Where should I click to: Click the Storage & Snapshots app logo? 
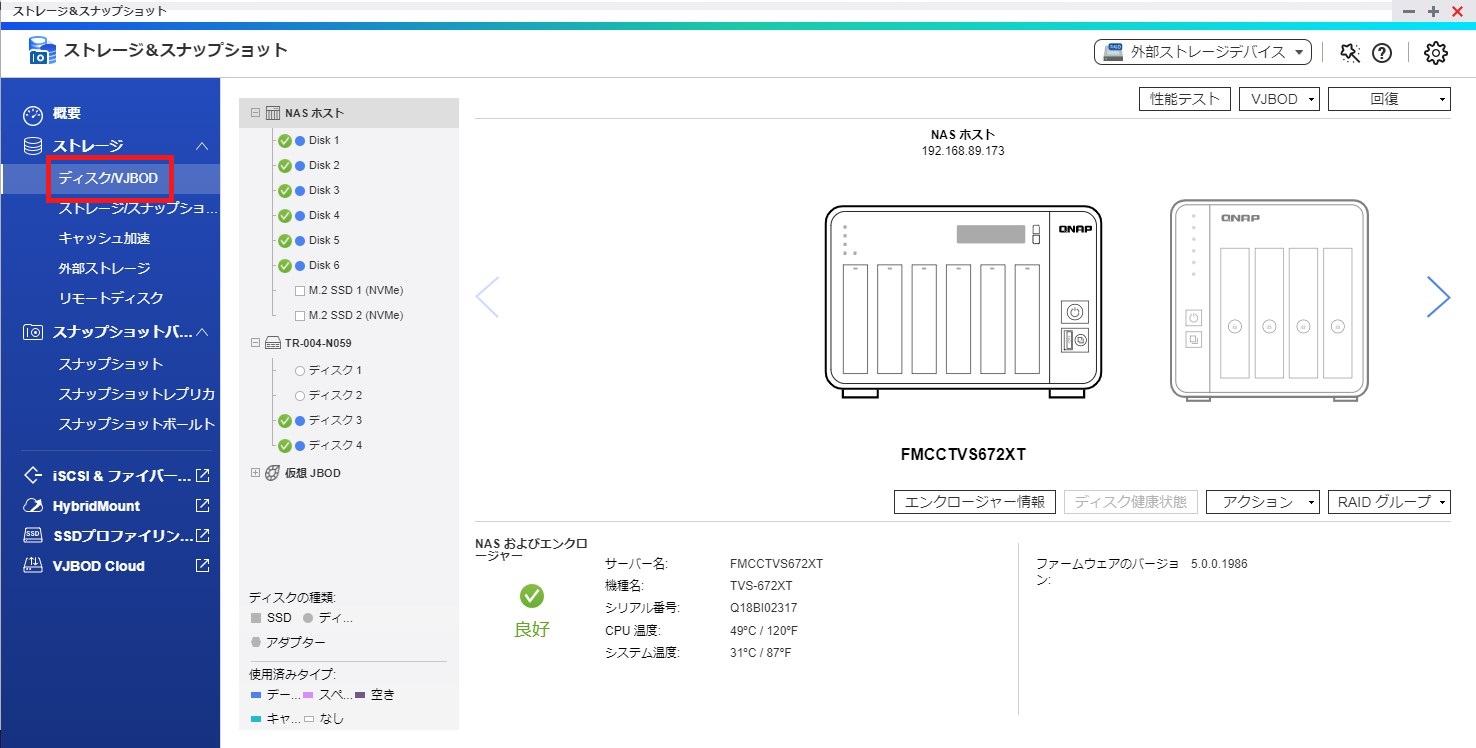(x=42, y=51)
